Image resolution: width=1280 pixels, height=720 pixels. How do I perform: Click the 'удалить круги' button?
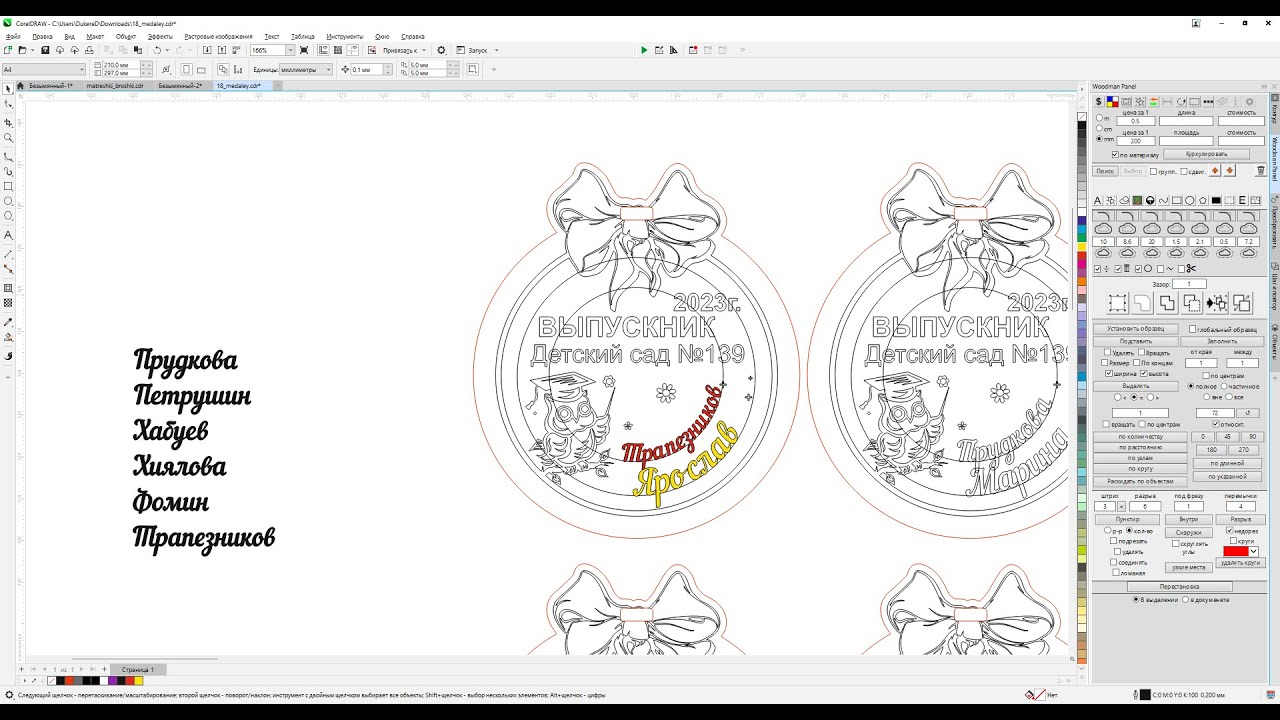[1240, 563]
